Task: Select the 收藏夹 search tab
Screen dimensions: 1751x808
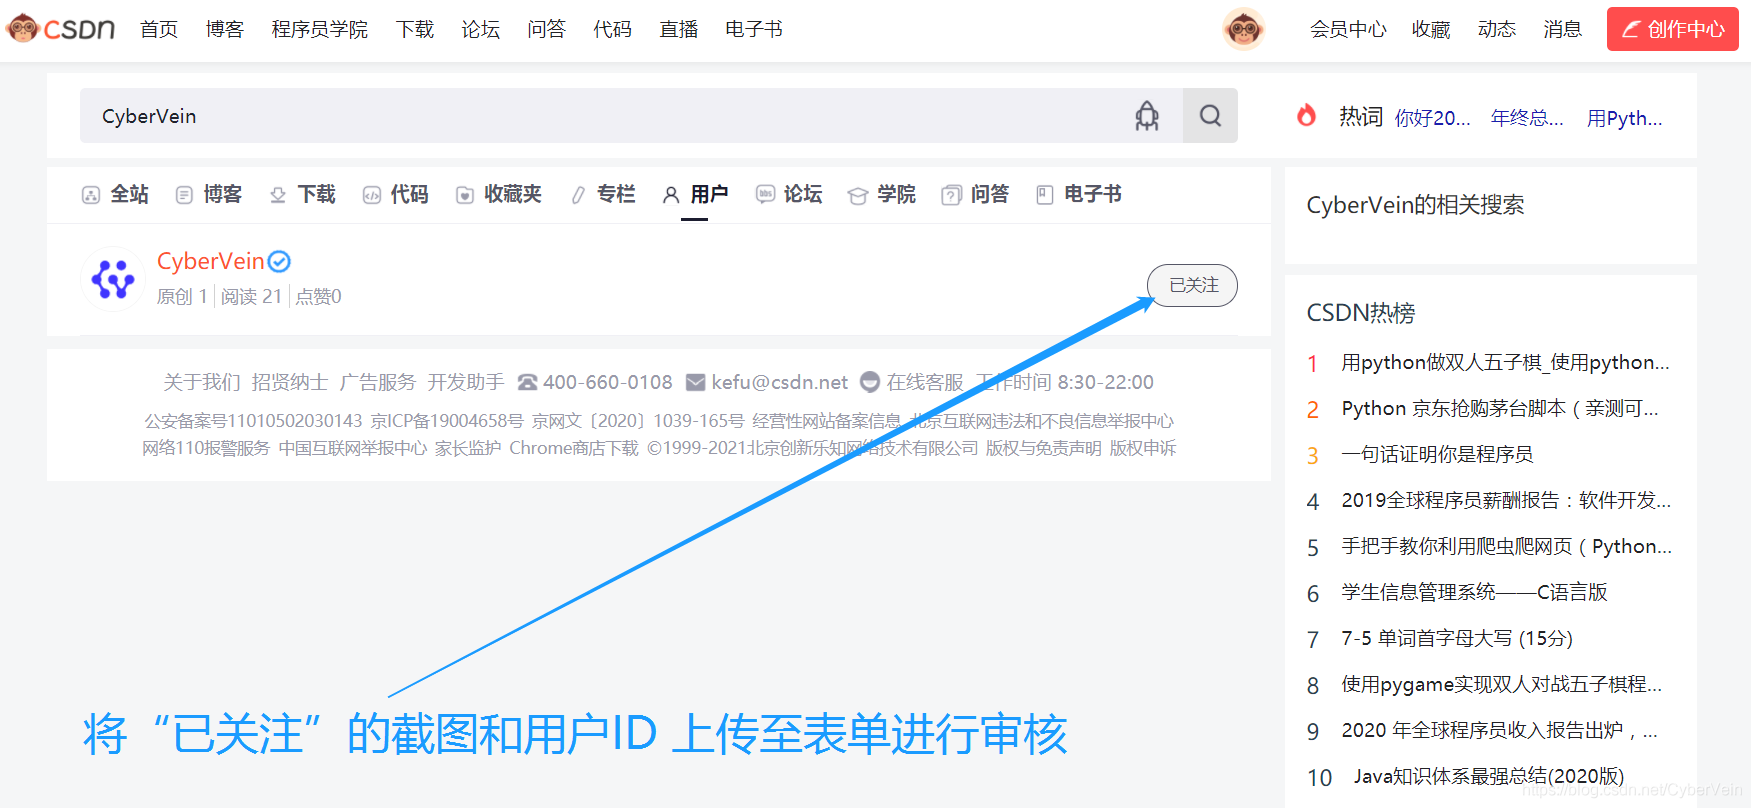Action: pyautogui.click(x=499, y=194)
